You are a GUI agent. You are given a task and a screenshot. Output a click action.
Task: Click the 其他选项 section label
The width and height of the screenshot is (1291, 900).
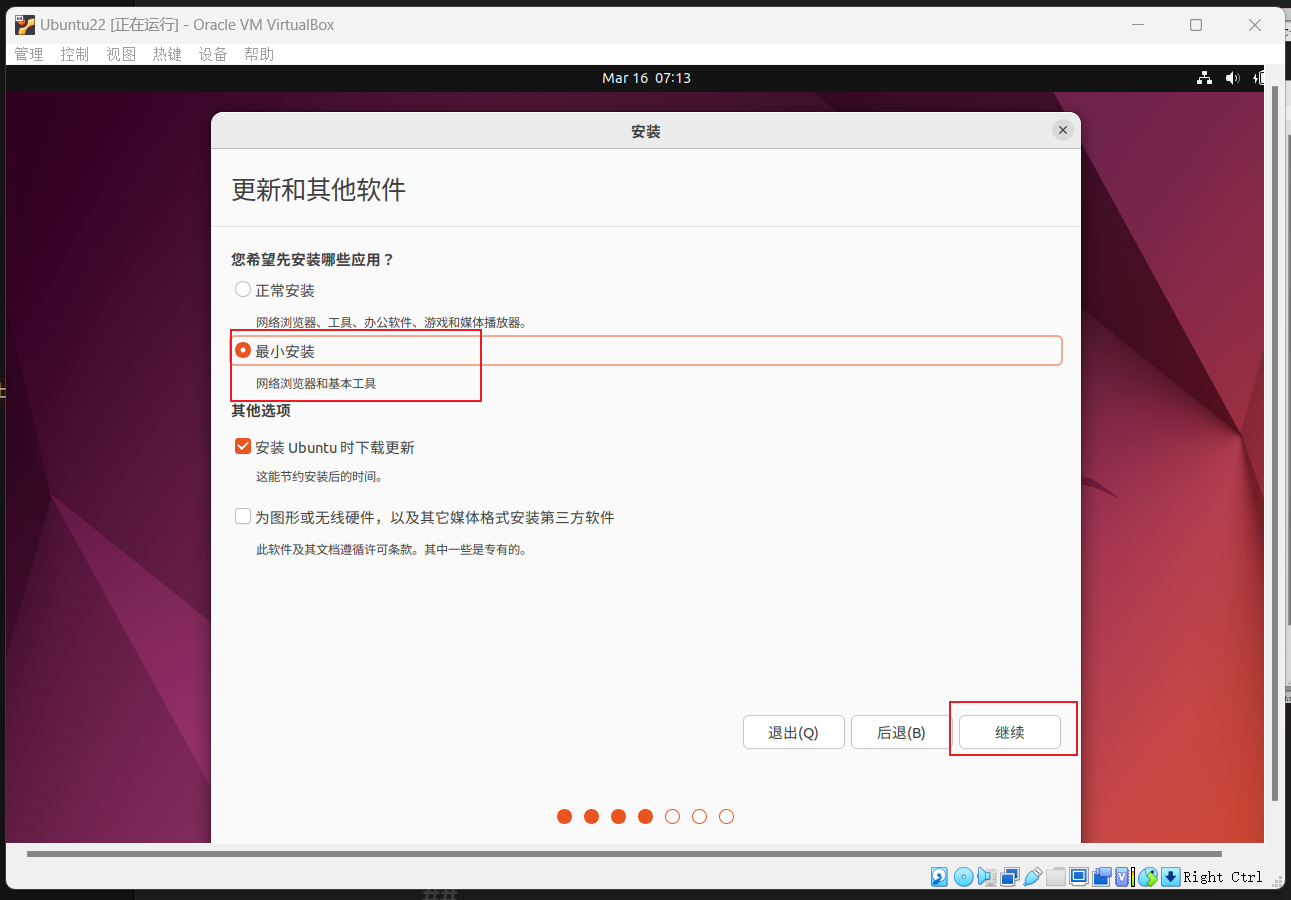pyautogui.click(x=261, y=411)
